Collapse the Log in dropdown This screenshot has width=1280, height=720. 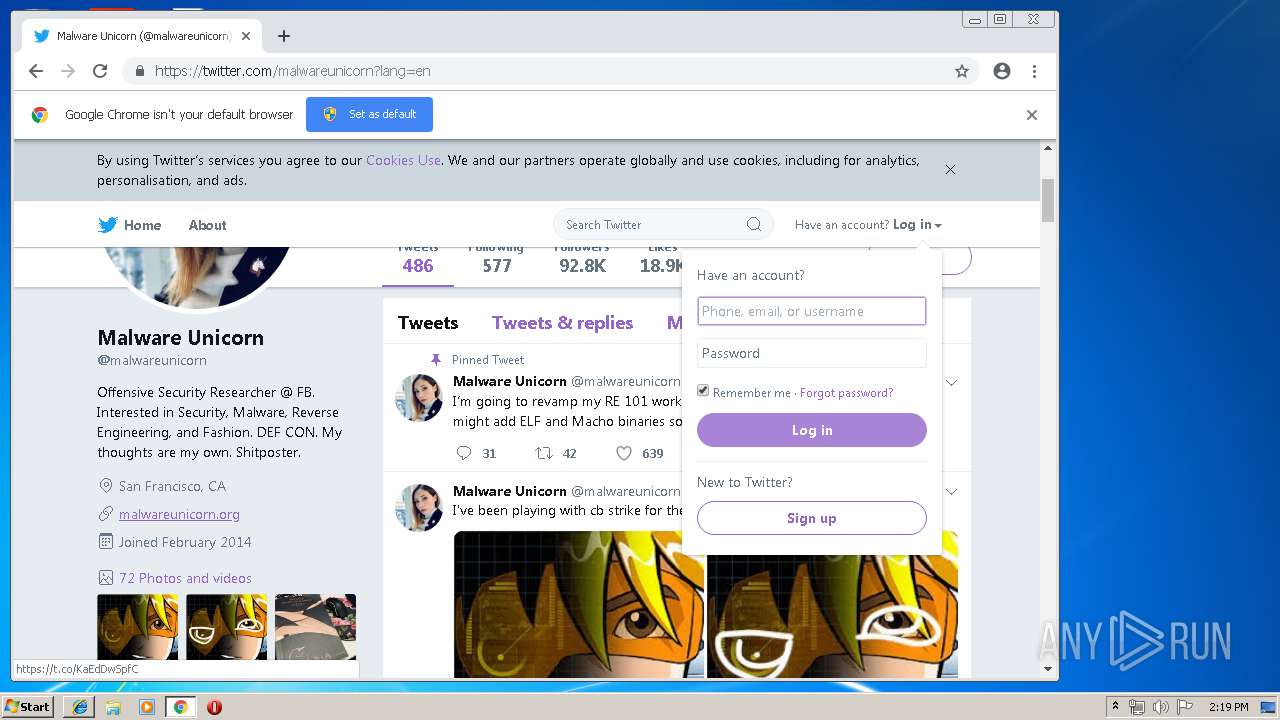917,225
